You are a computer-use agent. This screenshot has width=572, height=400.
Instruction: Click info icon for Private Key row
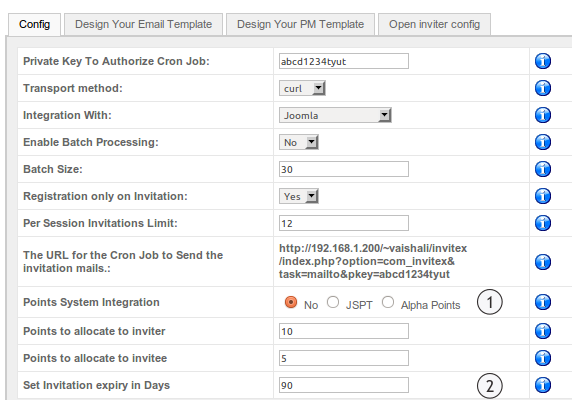pyautogui.click(x=543, y=61)
